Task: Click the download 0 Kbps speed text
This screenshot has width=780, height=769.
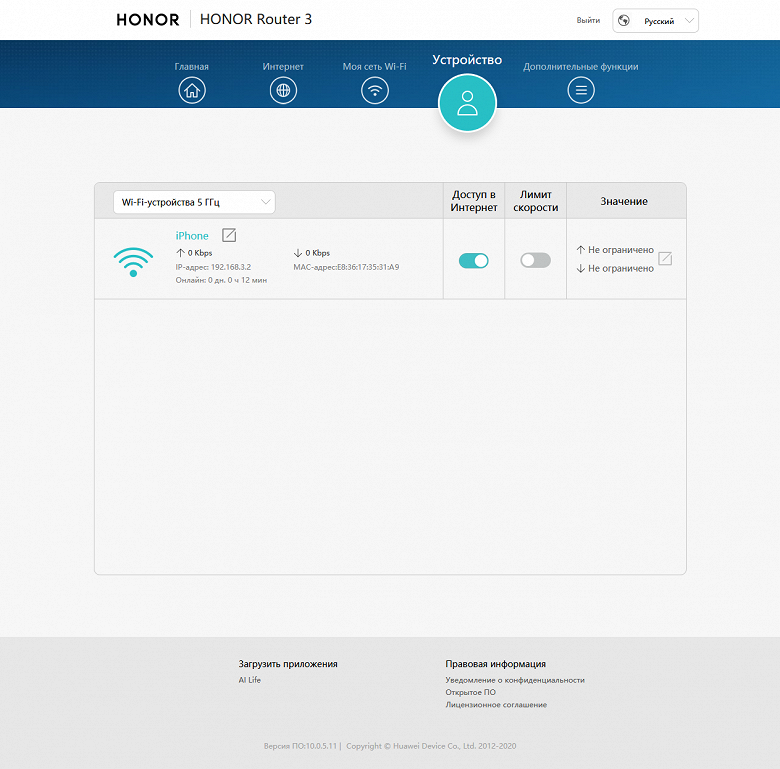Action: 317,253
